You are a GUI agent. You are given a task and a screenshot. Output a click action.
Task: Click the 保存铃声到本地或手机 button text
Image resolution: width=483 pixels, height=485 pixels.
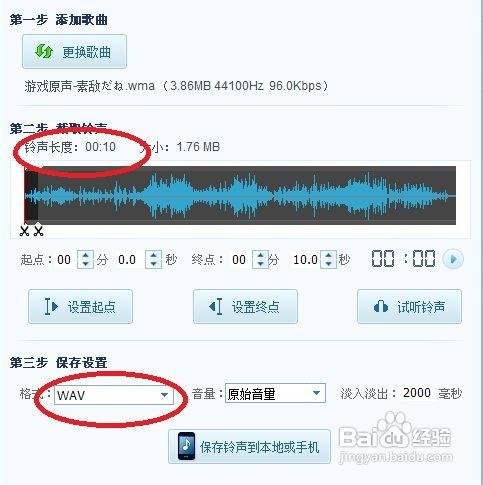click(259, 447)
